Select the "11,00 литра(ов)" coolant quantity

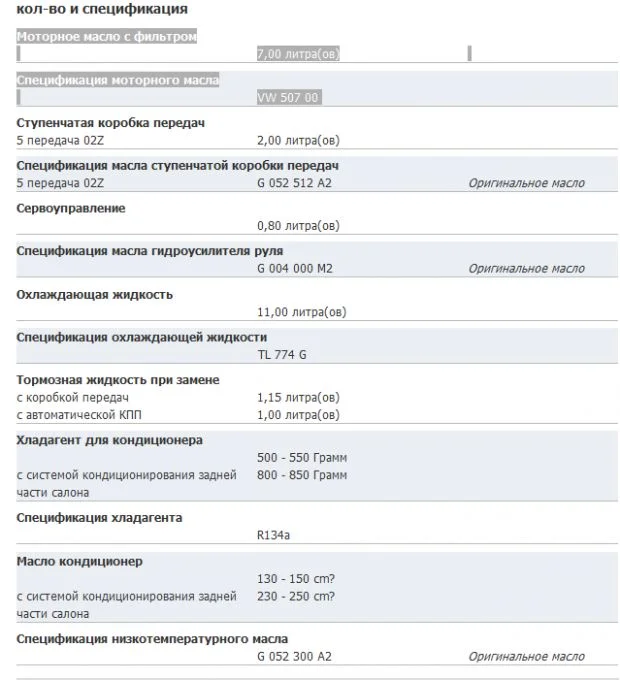301,312
